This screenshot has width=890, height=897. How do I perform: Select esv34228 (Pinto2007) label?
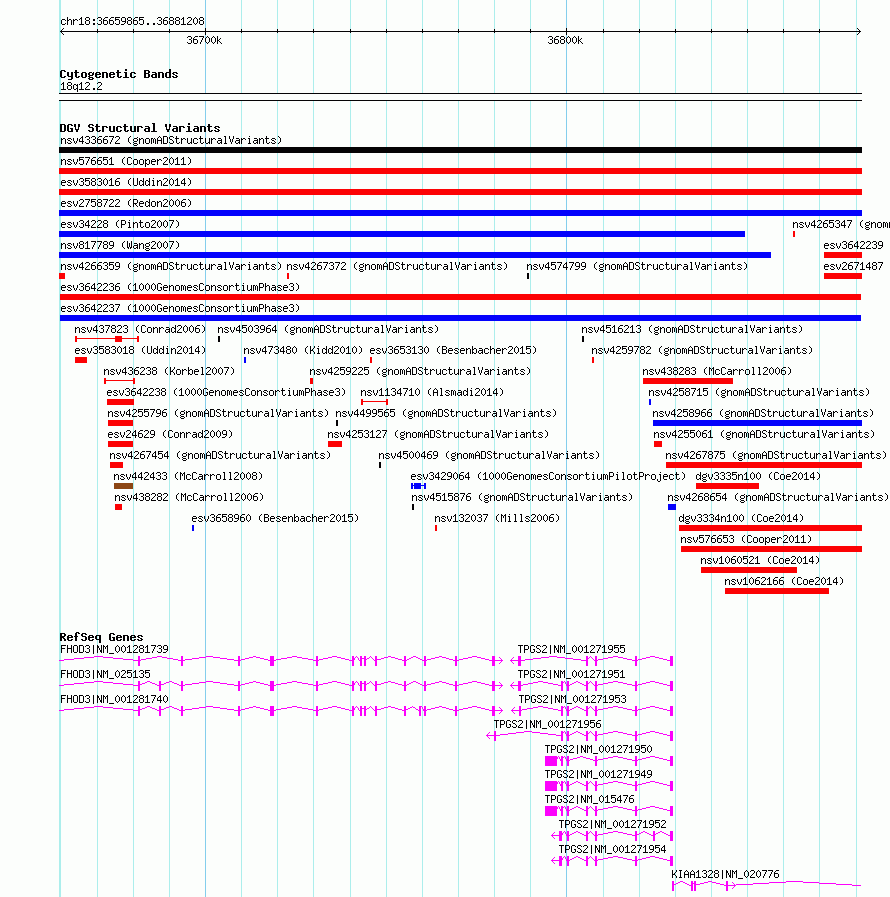[x=120, y=224]
